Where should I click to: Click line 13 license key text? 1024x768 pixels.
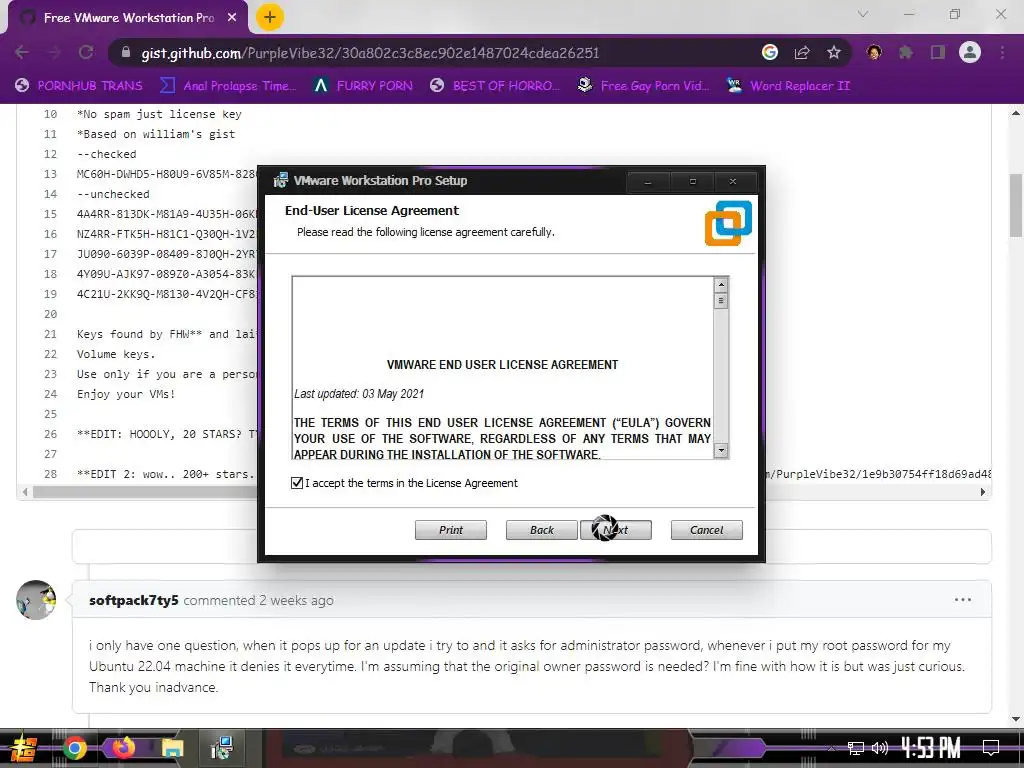pyautogui.click(x=167, y=174)
